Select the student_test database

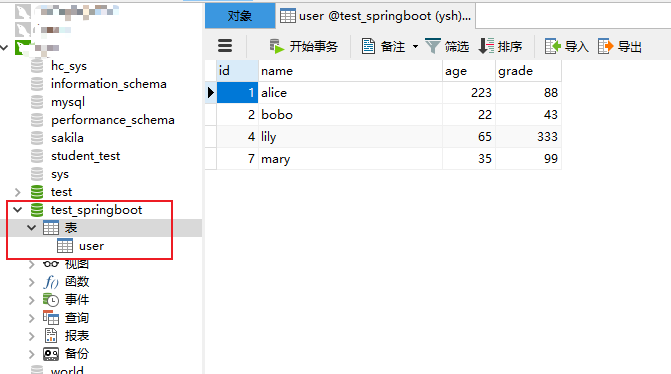click(x=86, y=156)
